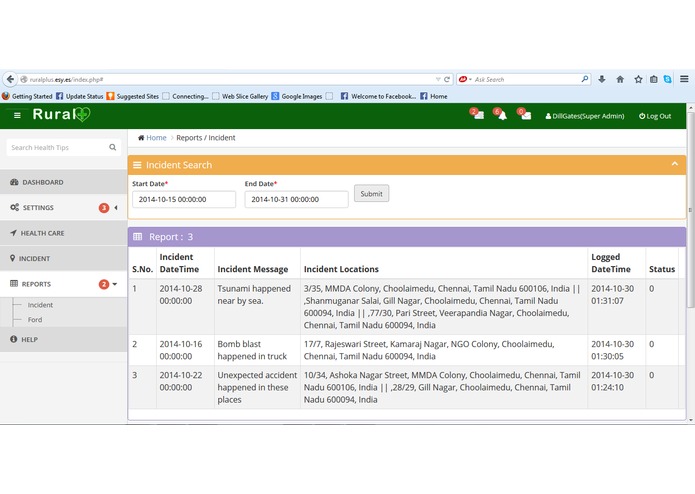Open Welcome to Facebook bookmark
The image size is (695, 494).
click(379, 96)
